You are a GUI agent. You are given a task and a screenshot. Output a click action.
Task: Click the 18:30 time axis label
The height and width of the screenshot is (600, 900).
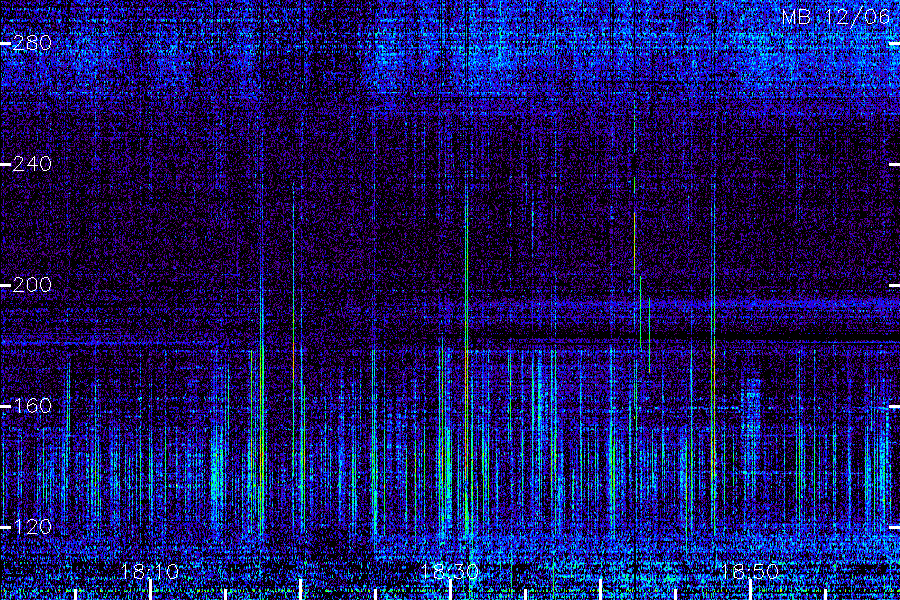[x=450, y=571]
